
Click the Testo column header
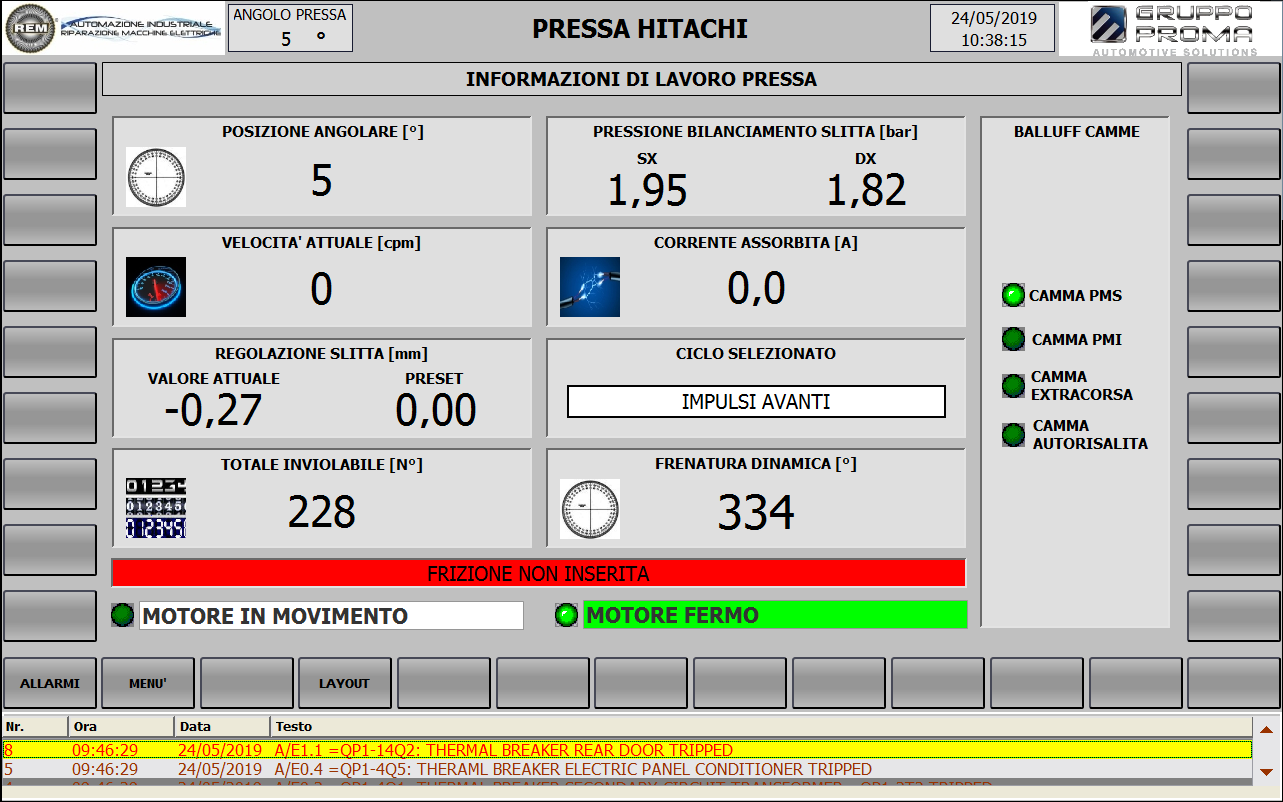(761, 727)
